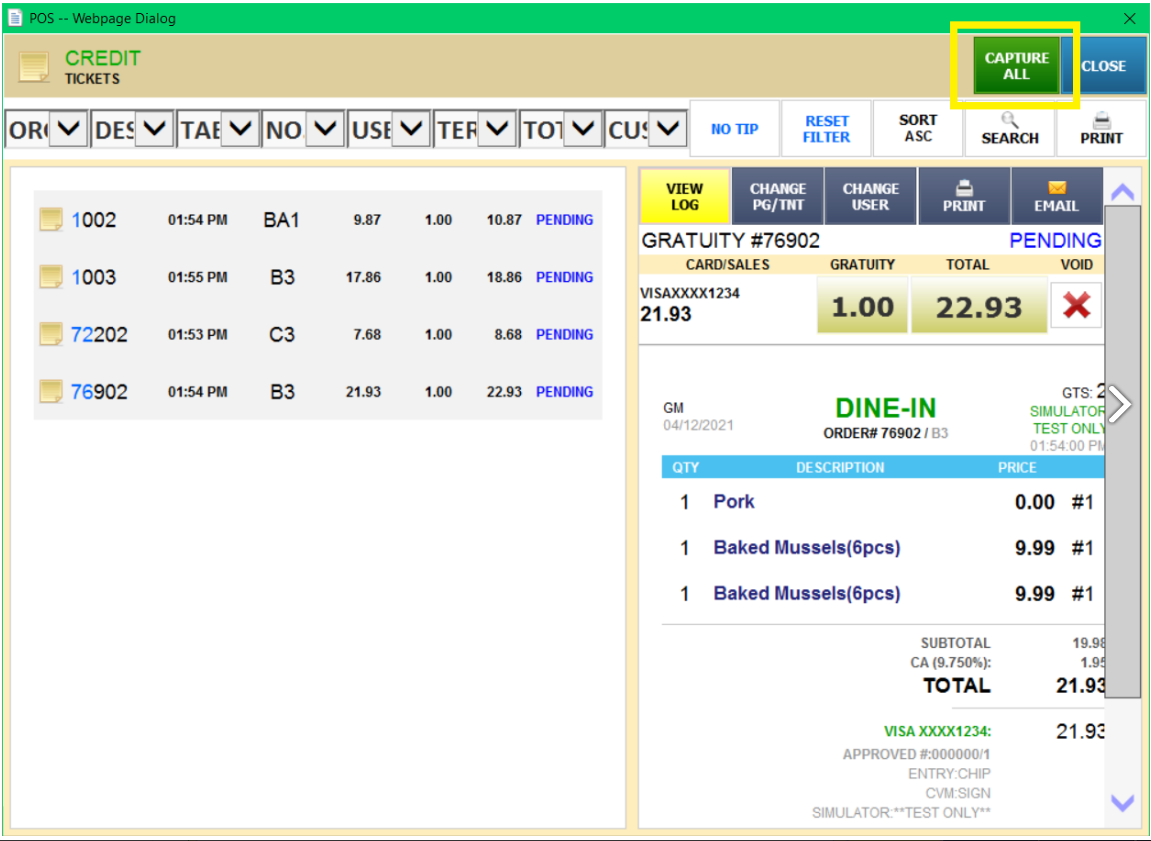
Task: Email the selected ticket receipt
Action: click(x=1056, y=196)
